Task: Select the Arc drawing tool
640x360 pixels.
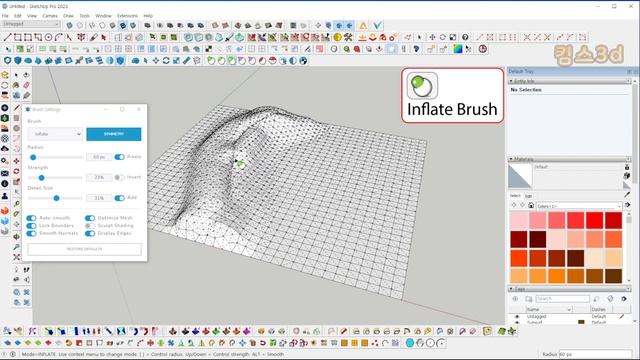Action: 58,37
